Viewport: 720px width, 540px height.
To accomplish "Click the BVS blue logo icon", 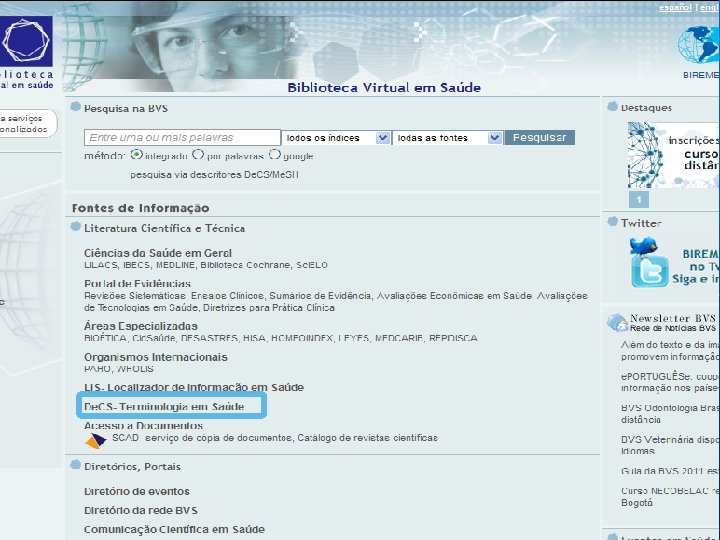I will click(26, 41).
